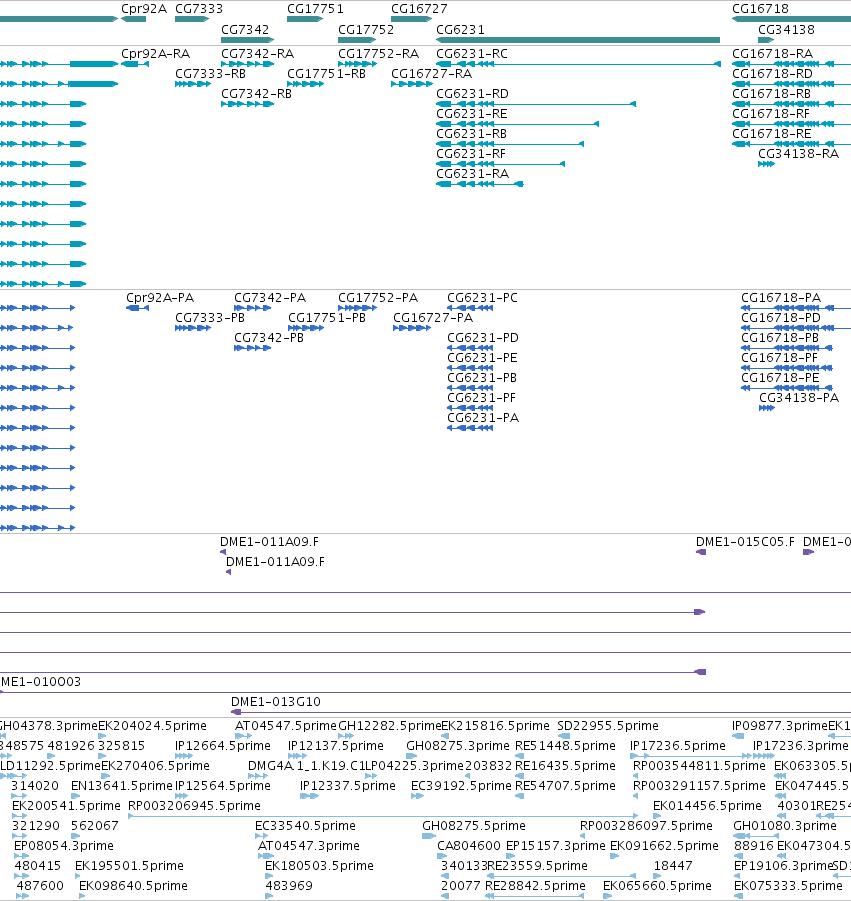Click transcript CG6231-RB label
This screenshot has height=901, width=851.
[x=471, y=133]
